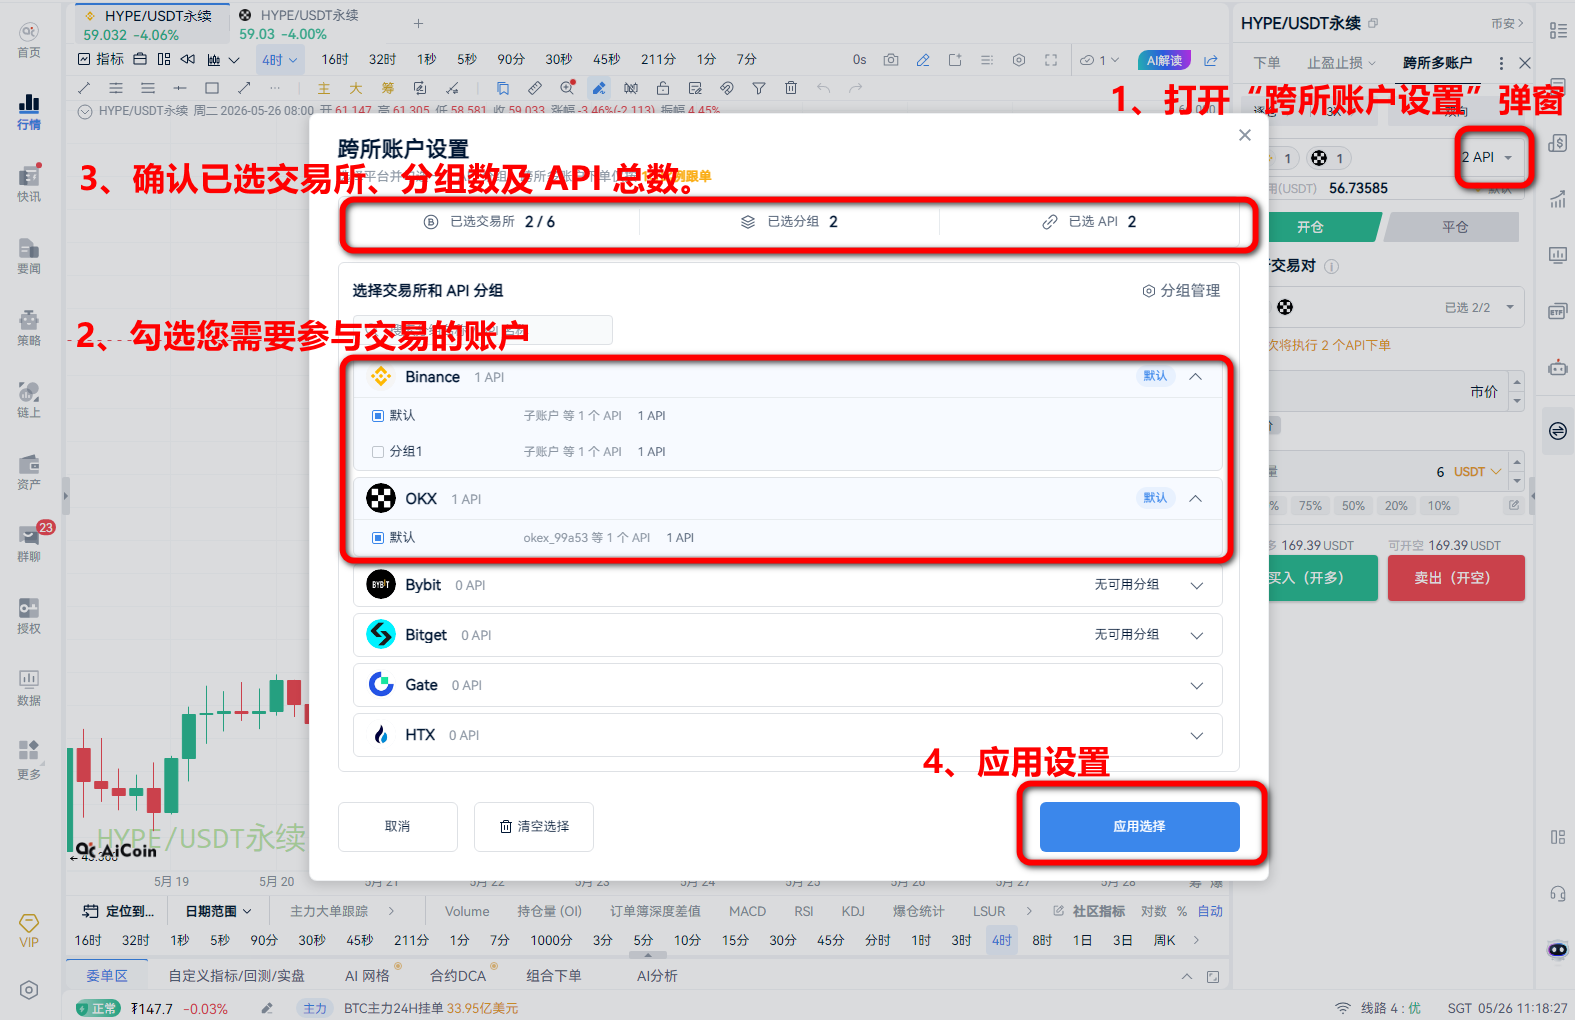Open the 4时 timeframe dropdown
This screenshot has width=1575, height=1020.
pos(280,60)
